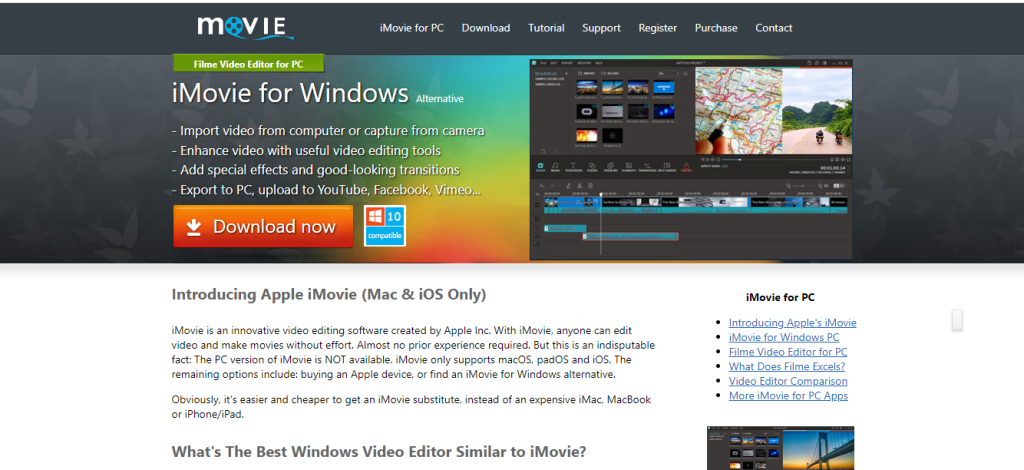Click the Media icon in the Filme screenshot
The height and width of the screenshot is (470, 1024).
(540, 168)
